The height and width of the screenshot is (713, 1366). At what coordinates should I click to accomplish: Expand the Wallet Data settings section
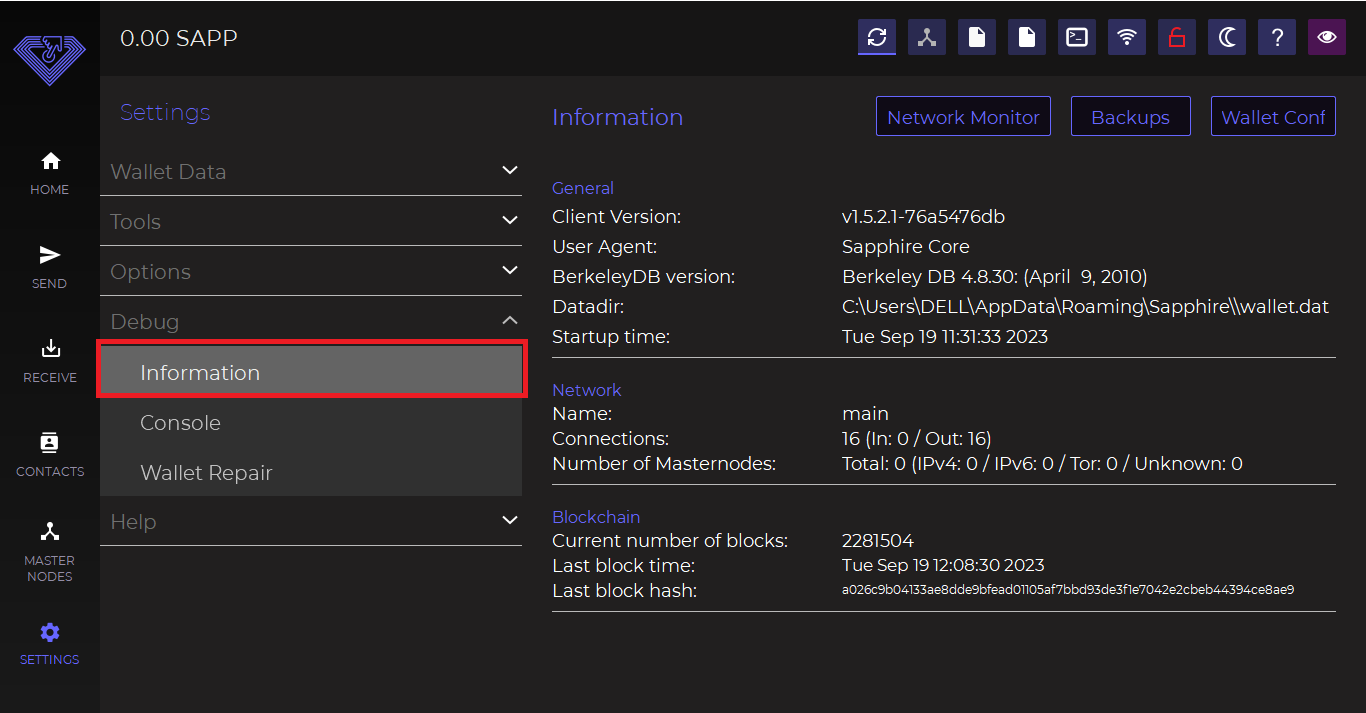coord(311,171)
